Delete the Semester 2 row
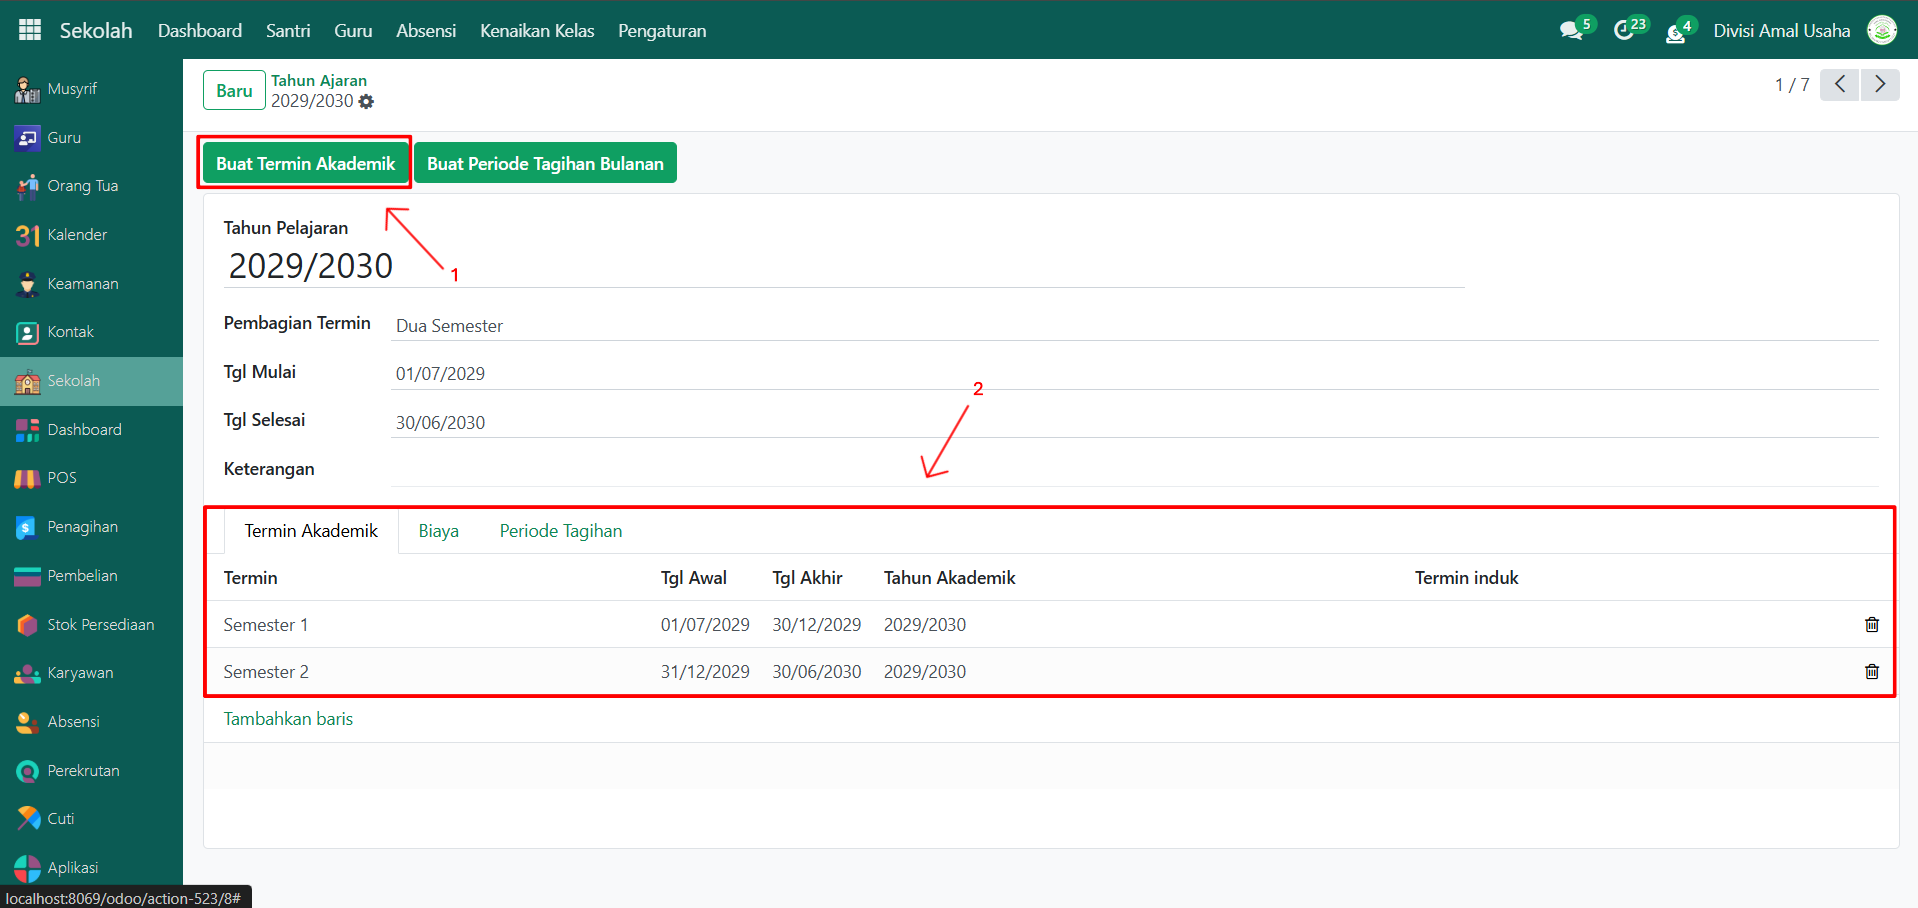Image resolution: width=1918 pixels, height=908 pixels. (1871, 672)
